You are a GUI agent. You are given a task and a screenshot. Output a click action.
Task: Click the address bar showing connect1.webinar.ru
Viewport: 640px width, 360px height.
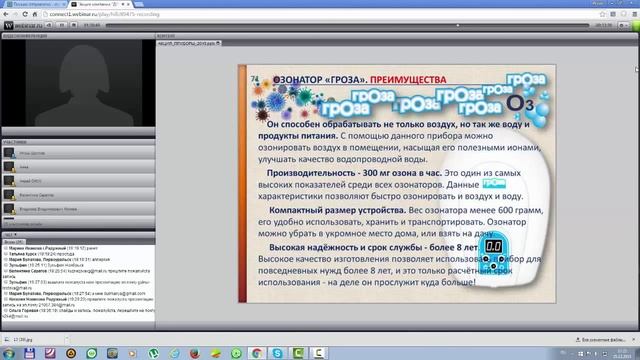tap(318, 14)
